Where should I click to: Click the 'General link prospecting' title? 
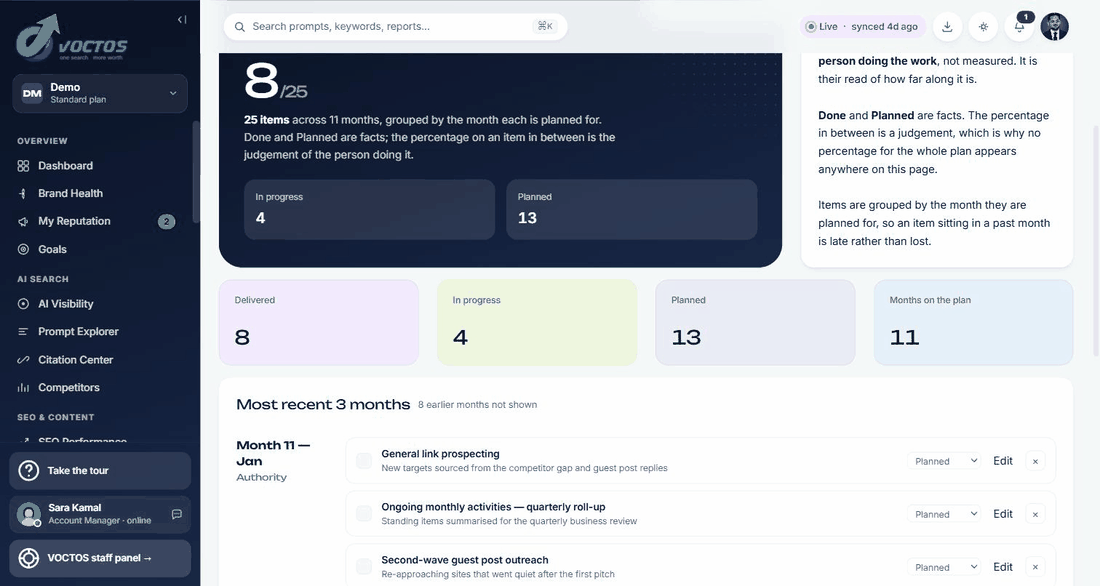point(441,454)
